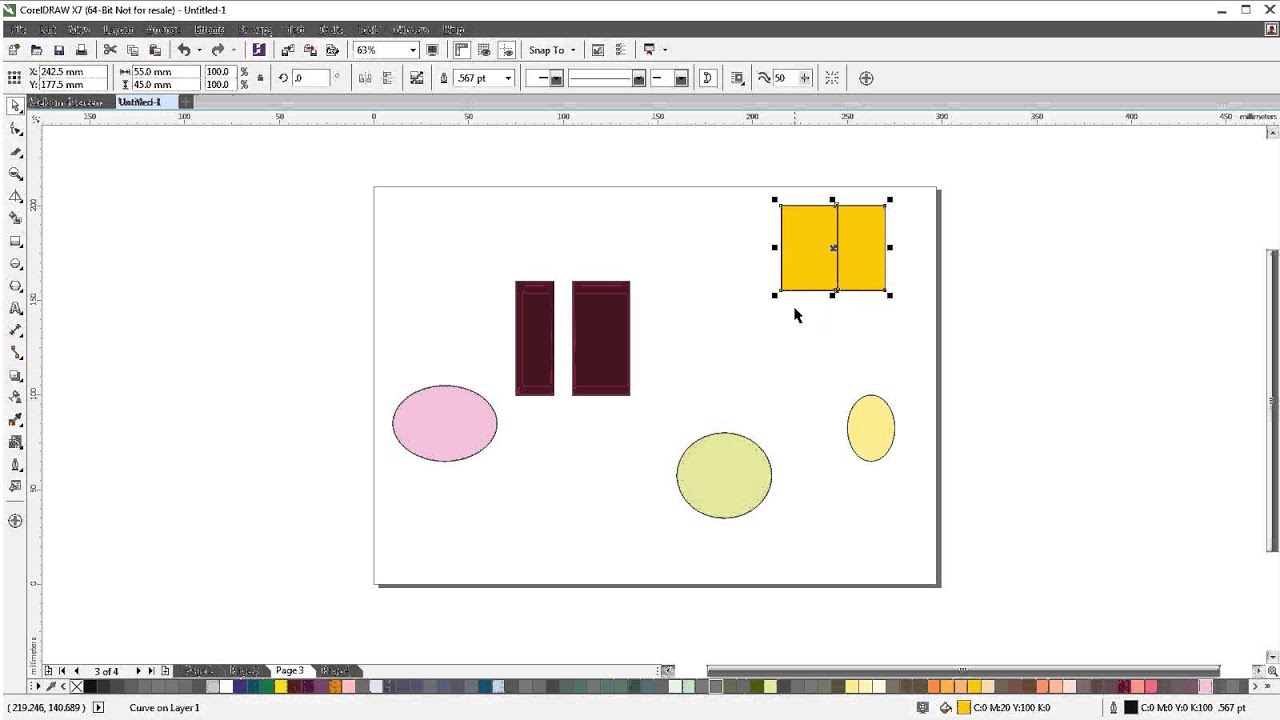The width and height of the screenshot is (1280, 720).
Task: Go to the last page
Action: pos(151,671)
